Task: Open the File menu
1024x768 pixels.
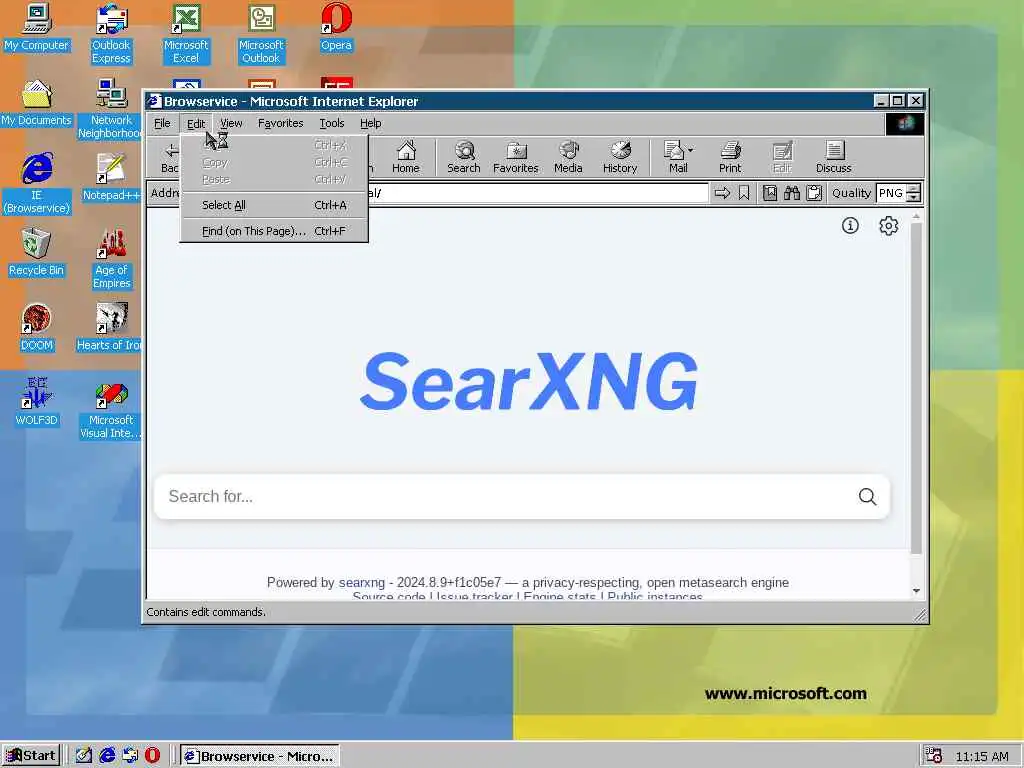Action: (162, 123)
